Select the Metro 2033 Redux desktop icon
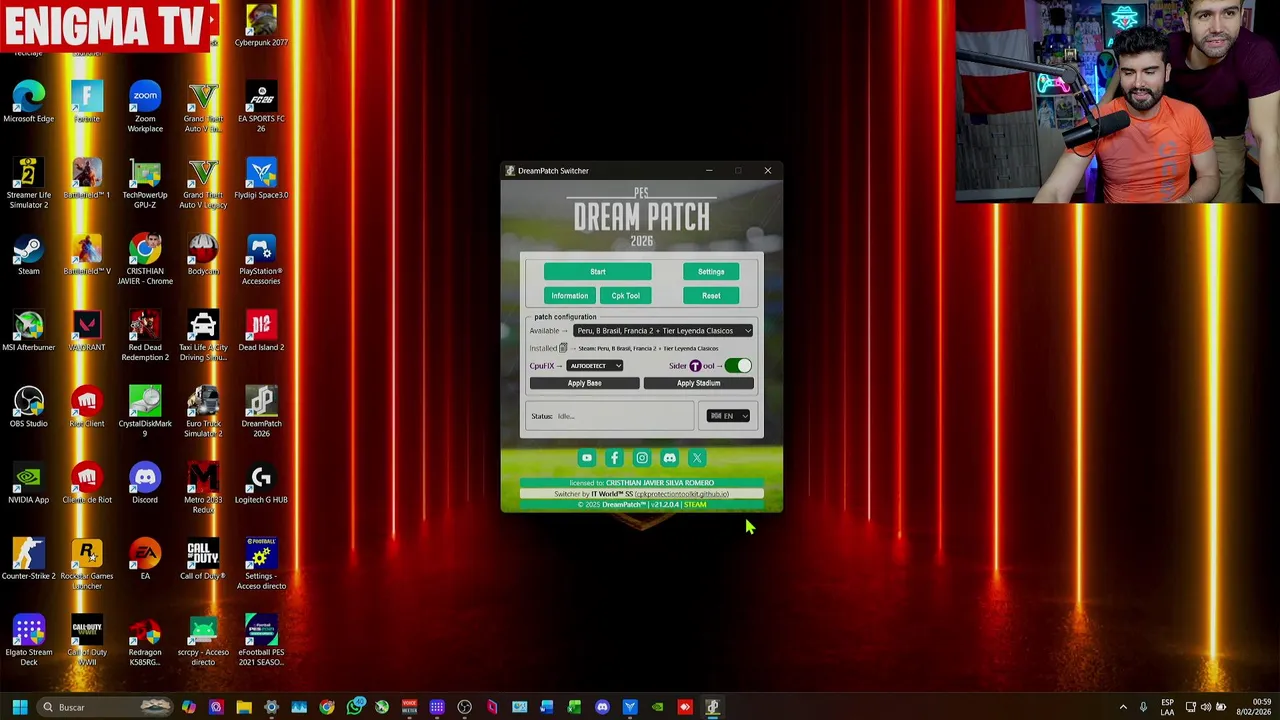Viewport: 1280px width, 720px height. pyautogui.click(x=203, y=487)
